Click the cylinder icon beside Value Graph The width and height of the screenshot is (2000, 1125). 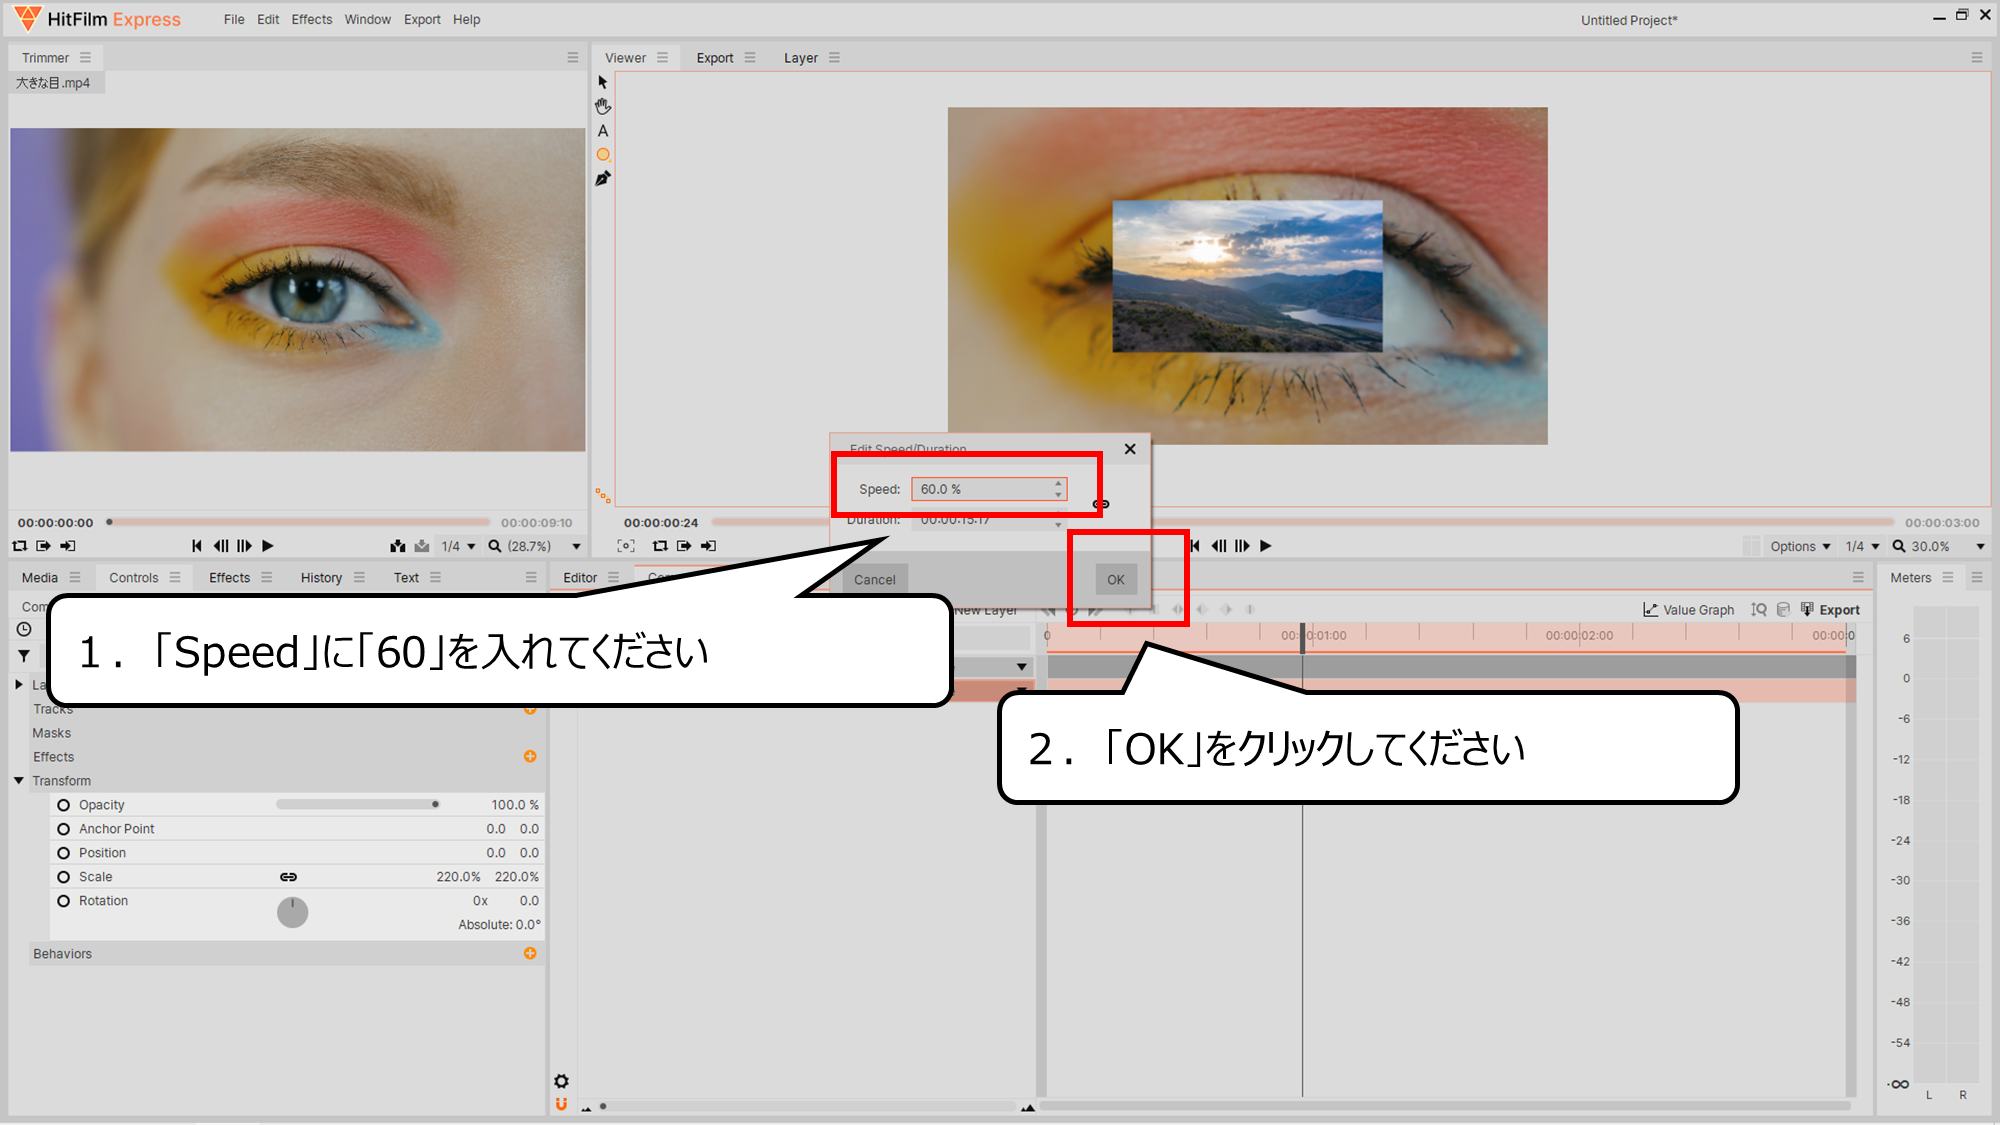coord(1783,609)
